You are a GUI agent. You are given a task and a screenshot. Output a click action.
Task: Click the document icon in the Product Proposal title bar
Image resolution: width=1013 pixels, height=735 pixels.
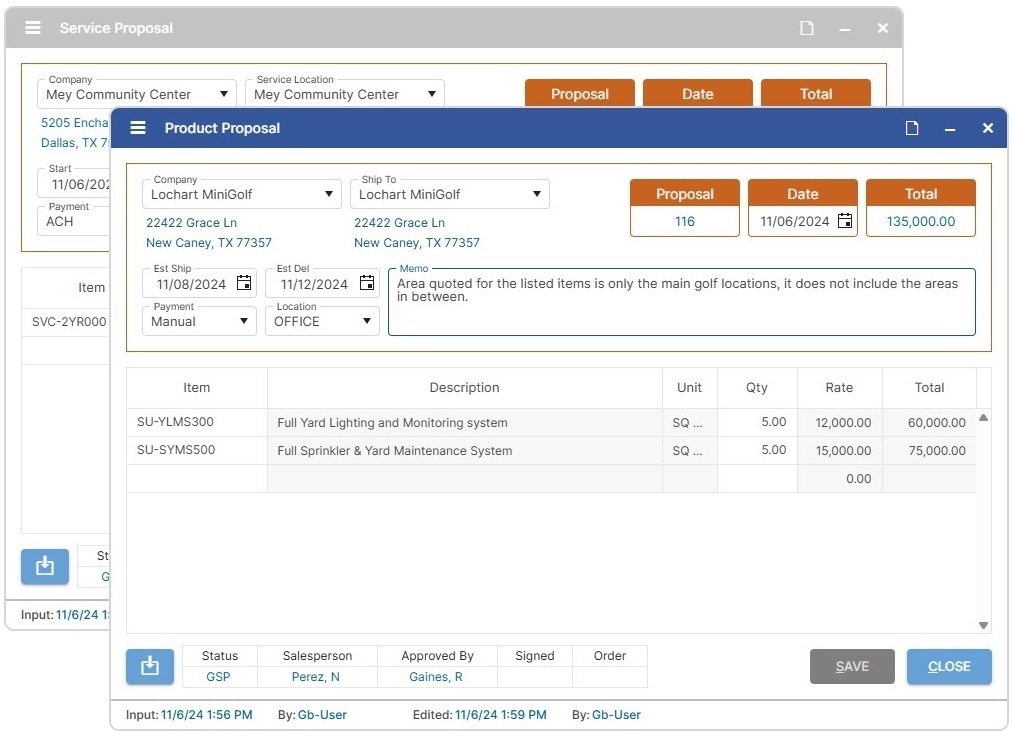pos(911,128)
